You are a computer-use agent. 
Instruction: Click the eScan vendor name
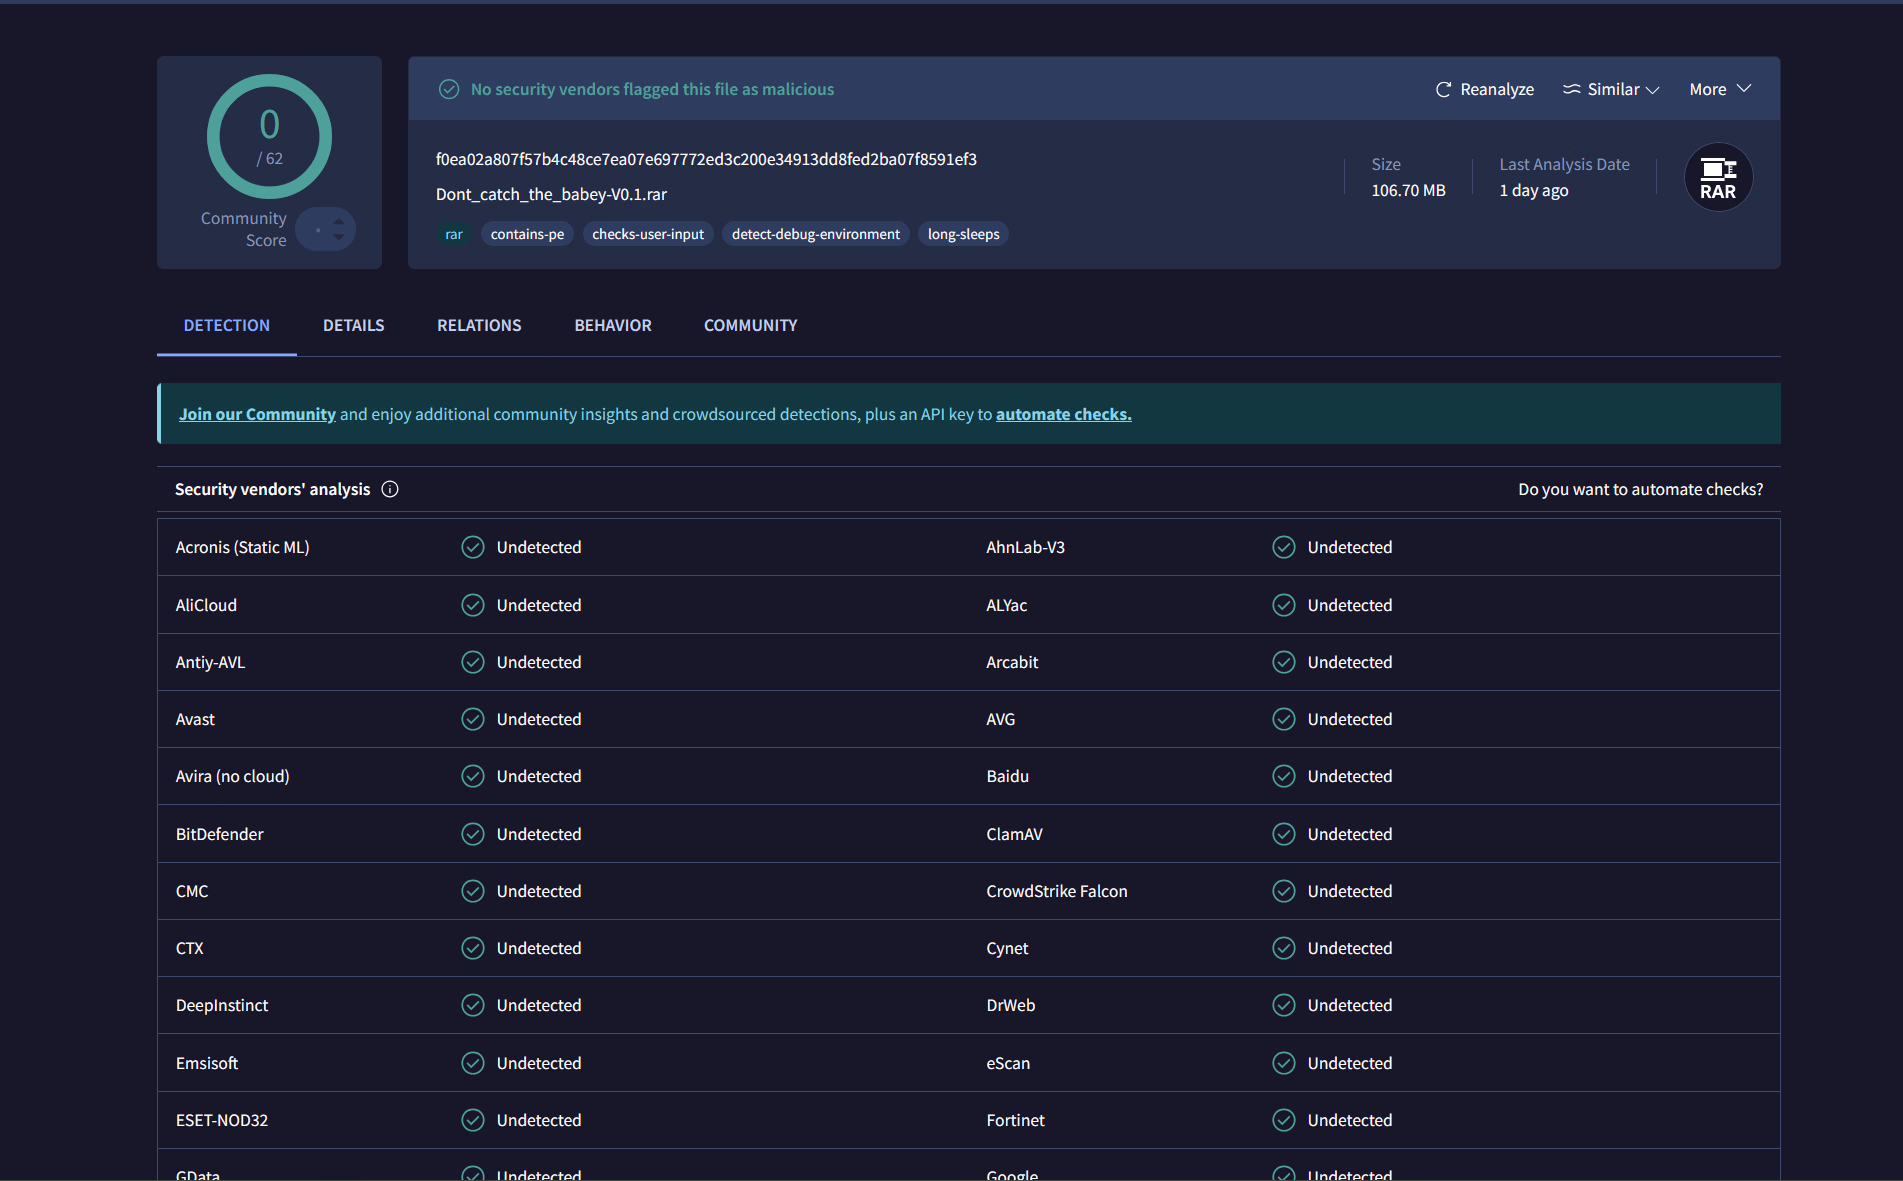(x=1008, y=1063)
